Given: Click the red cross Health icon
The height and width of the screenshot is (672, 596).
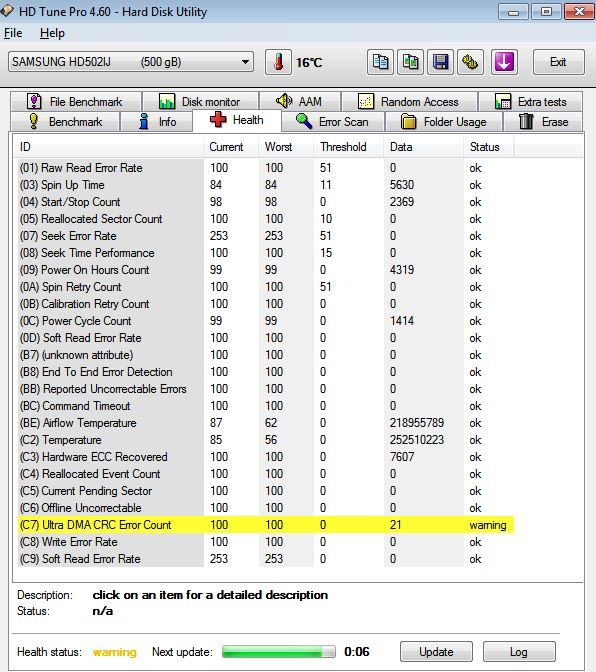Looking at the screenshot, I should [218, 120].
